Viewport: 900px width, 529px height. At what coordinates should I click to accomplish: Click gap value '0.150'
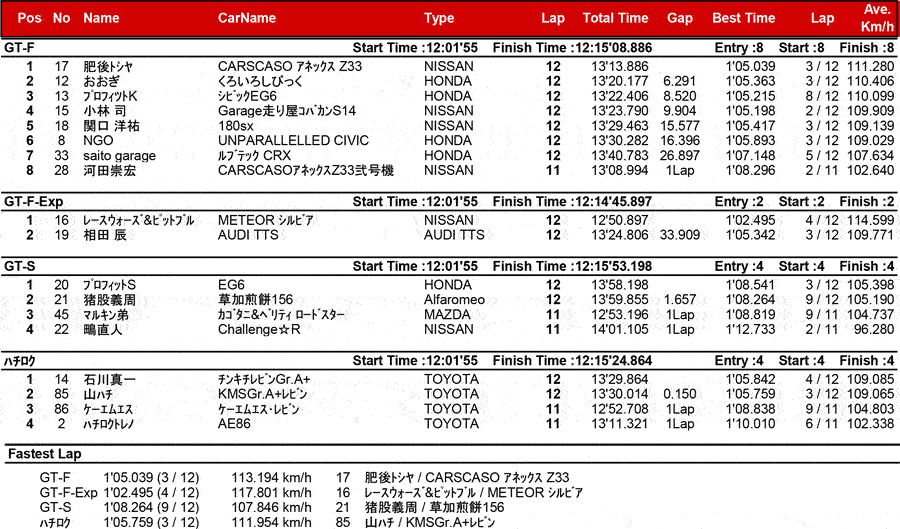[x=680, y=394]
